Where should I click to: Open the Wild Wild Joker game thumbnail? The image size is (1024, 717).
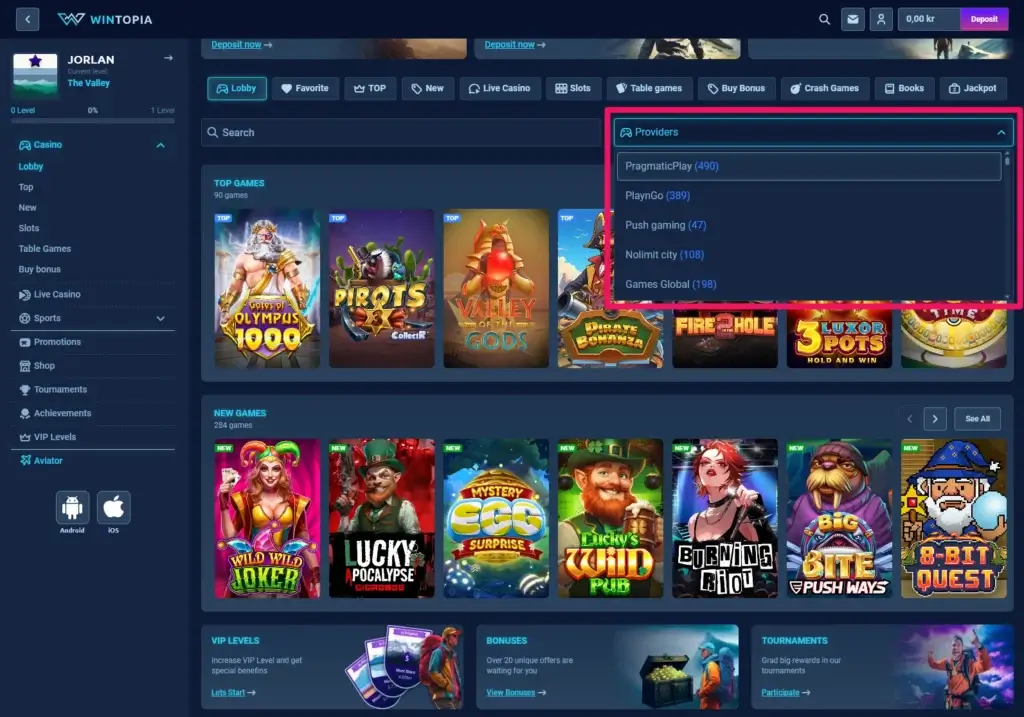point(267,518)
